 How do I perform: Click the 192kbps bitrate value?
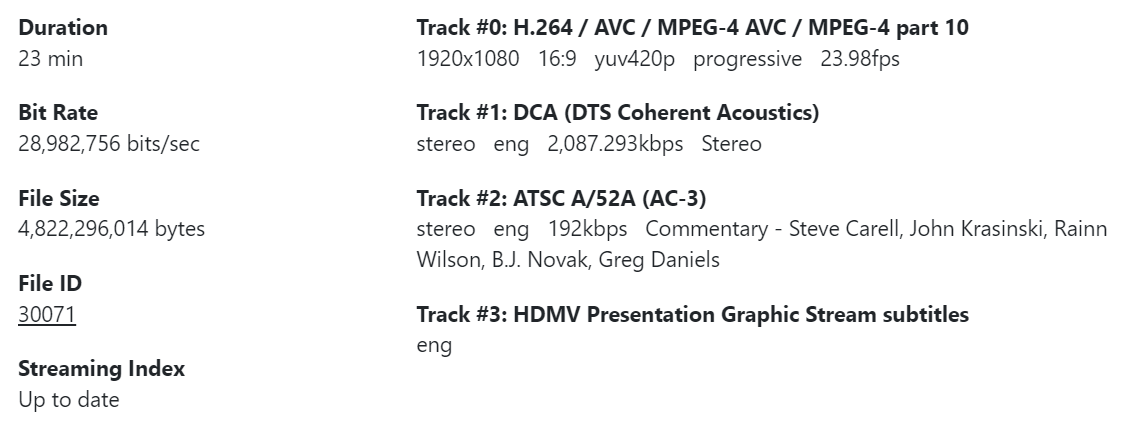(587, 229)
